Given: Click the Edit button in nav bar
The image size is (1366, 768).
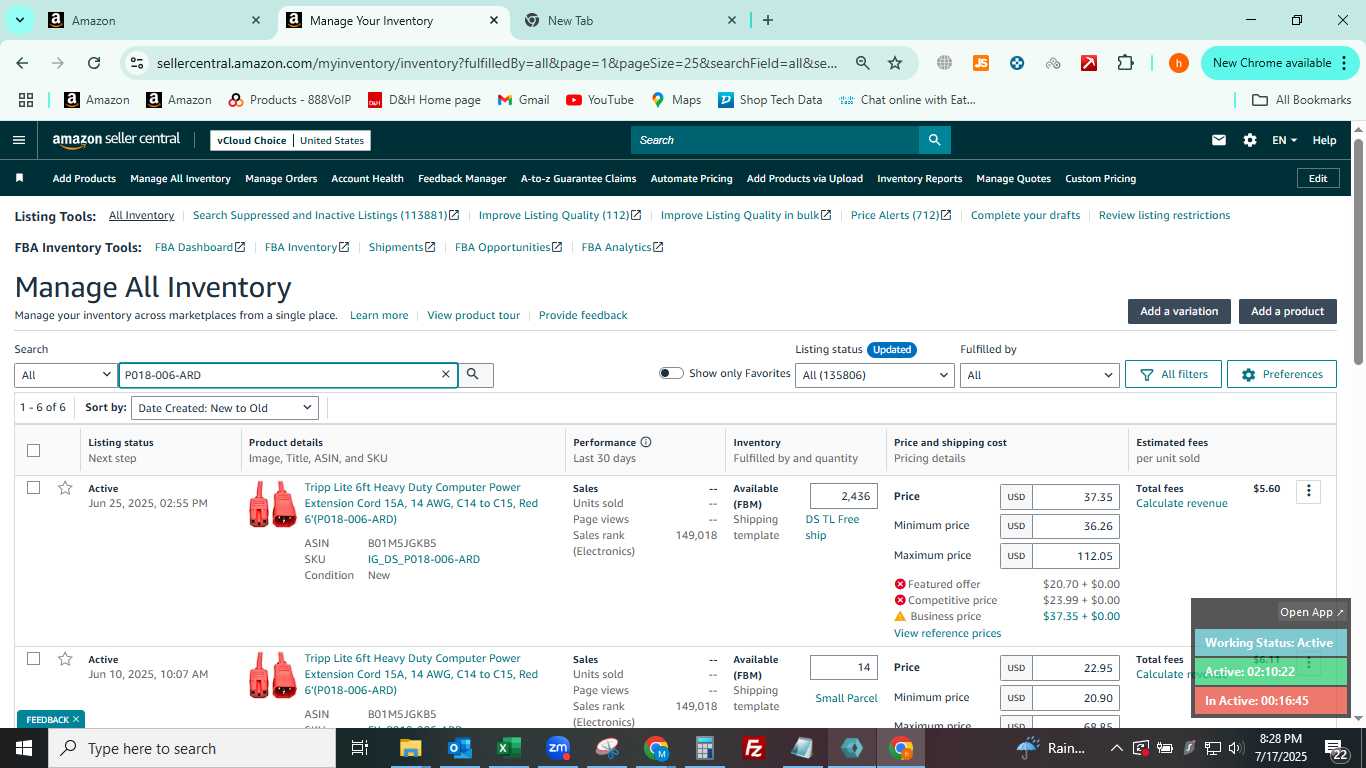Looking at the screenshot, I should coord(1318,178).
